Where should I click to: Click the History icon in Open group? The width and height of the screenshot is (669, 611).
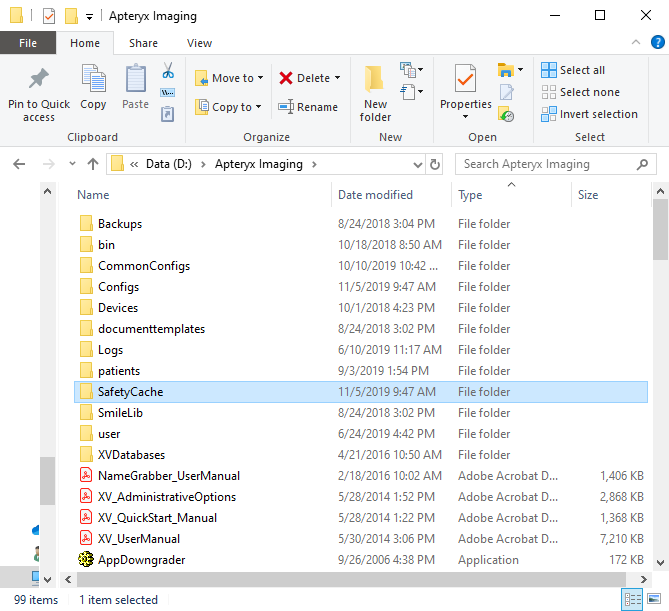point(506,114)
